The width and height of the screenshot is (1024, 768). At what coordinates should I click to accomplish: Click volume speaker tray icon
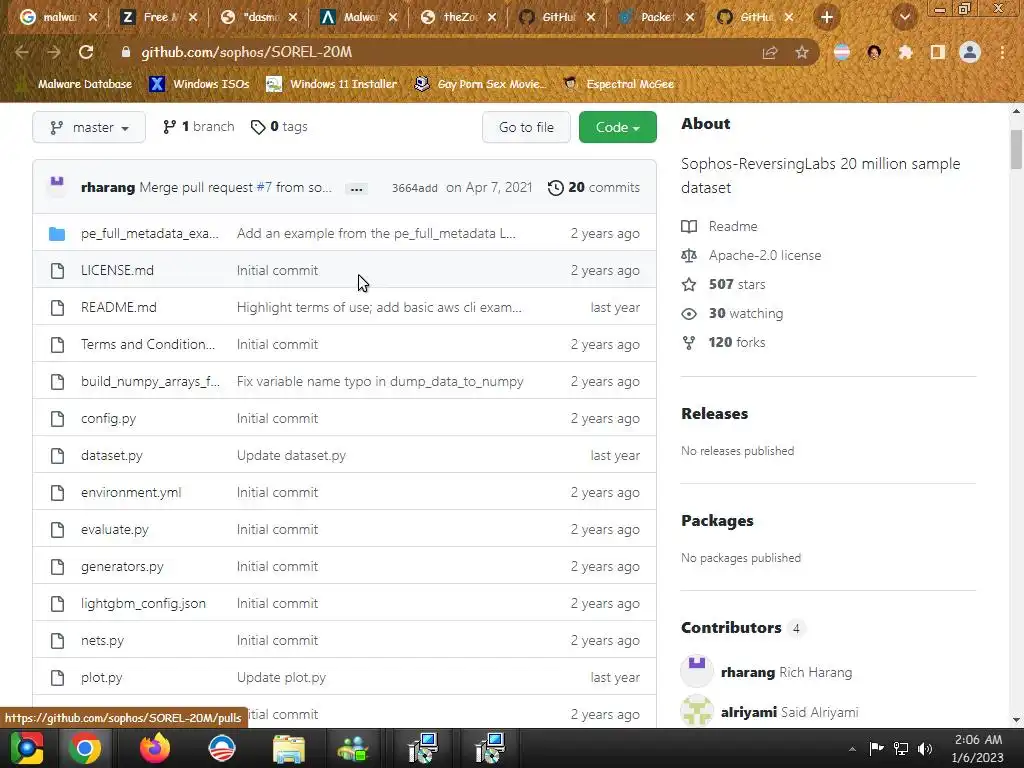tap(925, 748)
